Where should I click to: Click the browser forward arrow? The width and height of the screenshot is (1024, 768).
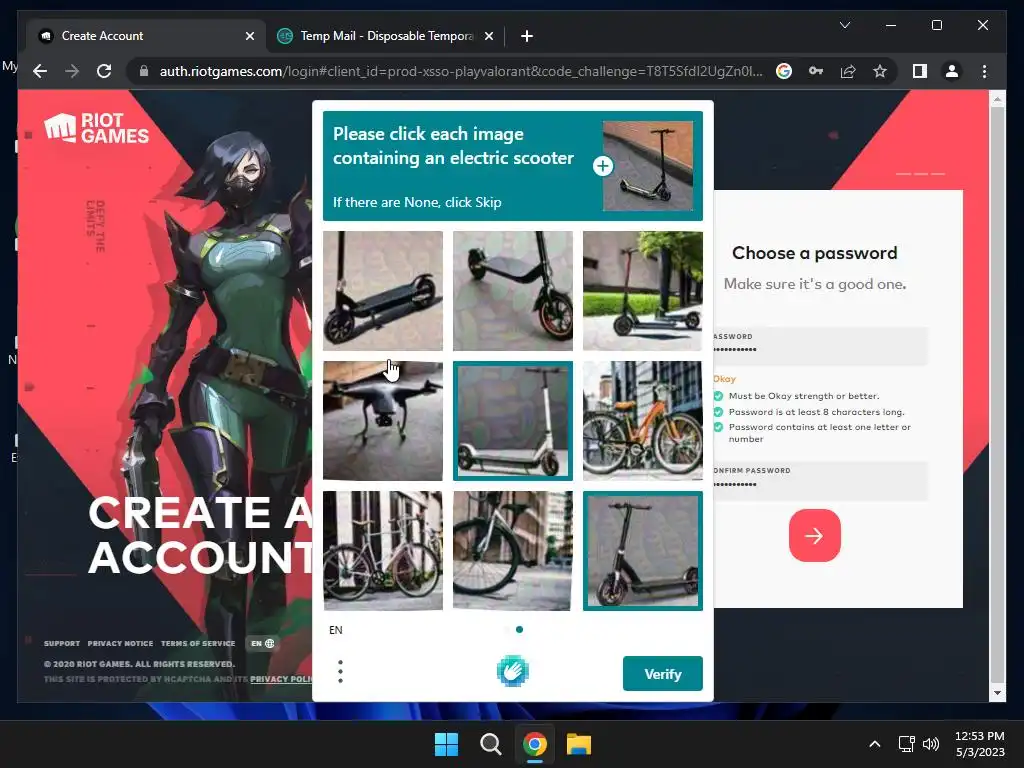72,71
